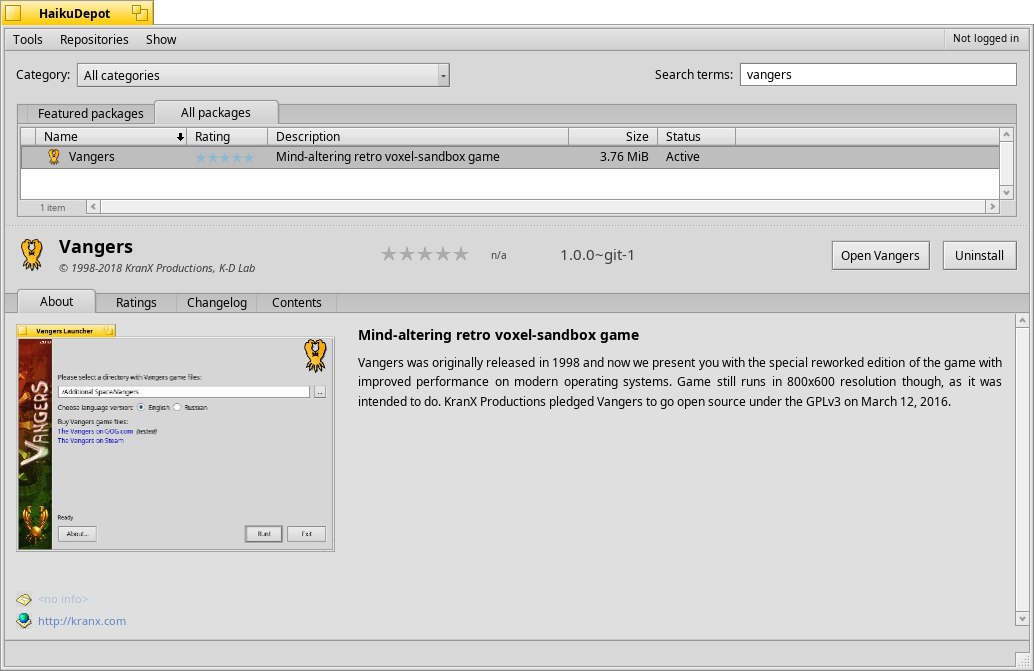Switch to the Featured packages tab
This screenshot has height=671, width=1034.
(x=90, y=113)
